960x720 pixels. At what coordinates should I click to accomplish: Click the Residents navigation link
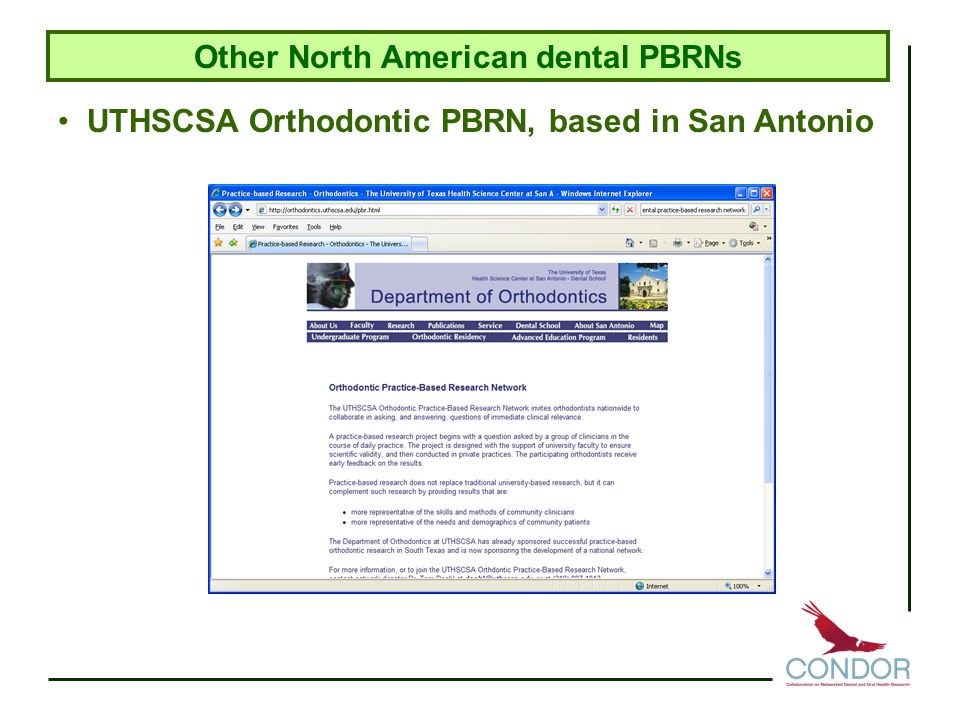[642, 337]
